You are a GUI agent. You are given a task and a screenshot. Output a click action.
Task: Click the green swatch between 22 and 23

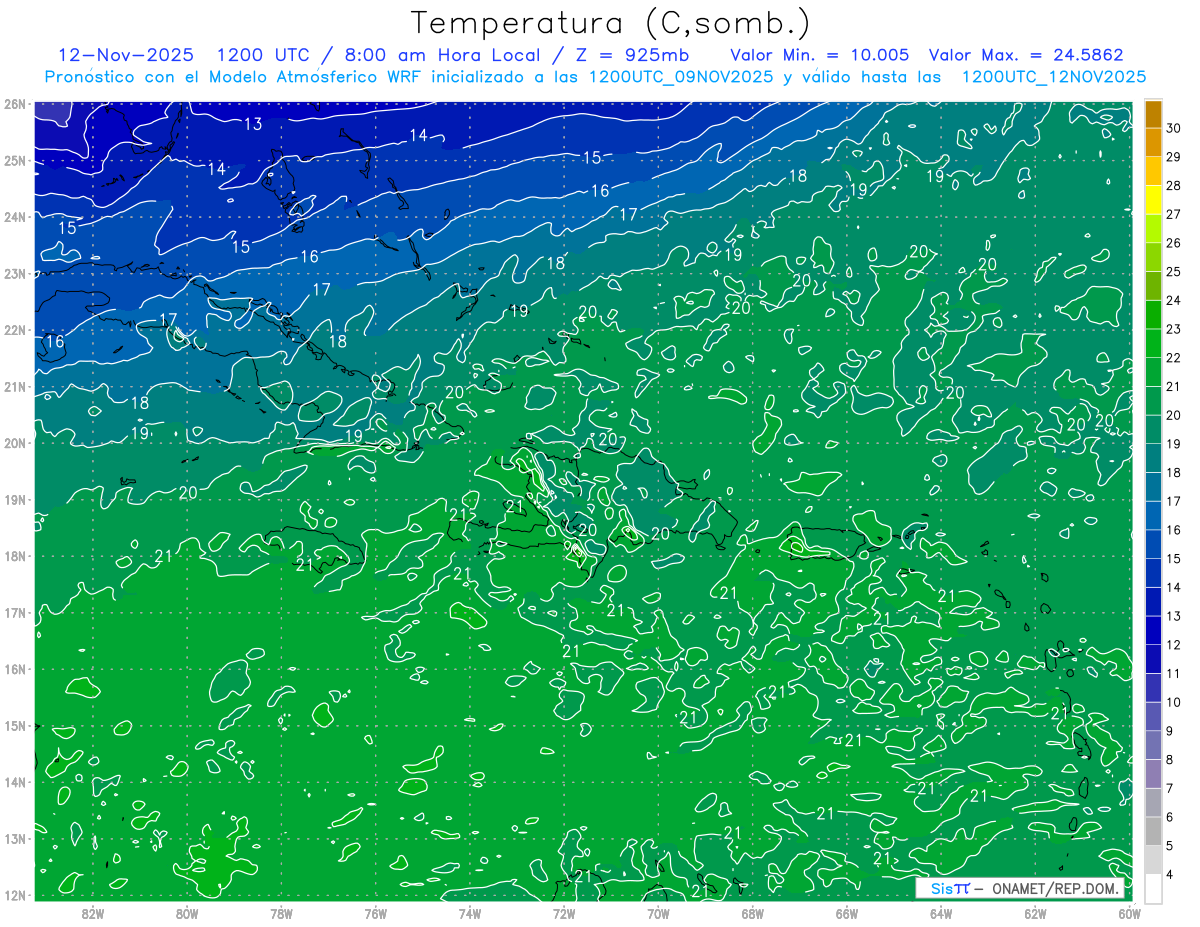[1153, 344]
